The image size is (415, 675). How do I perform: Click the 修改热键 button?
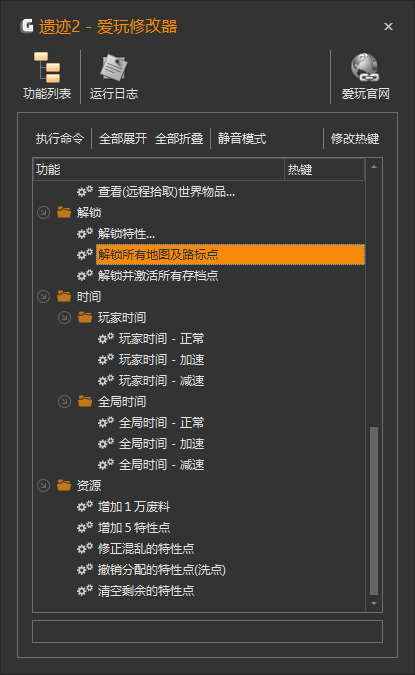coord(355,139)
